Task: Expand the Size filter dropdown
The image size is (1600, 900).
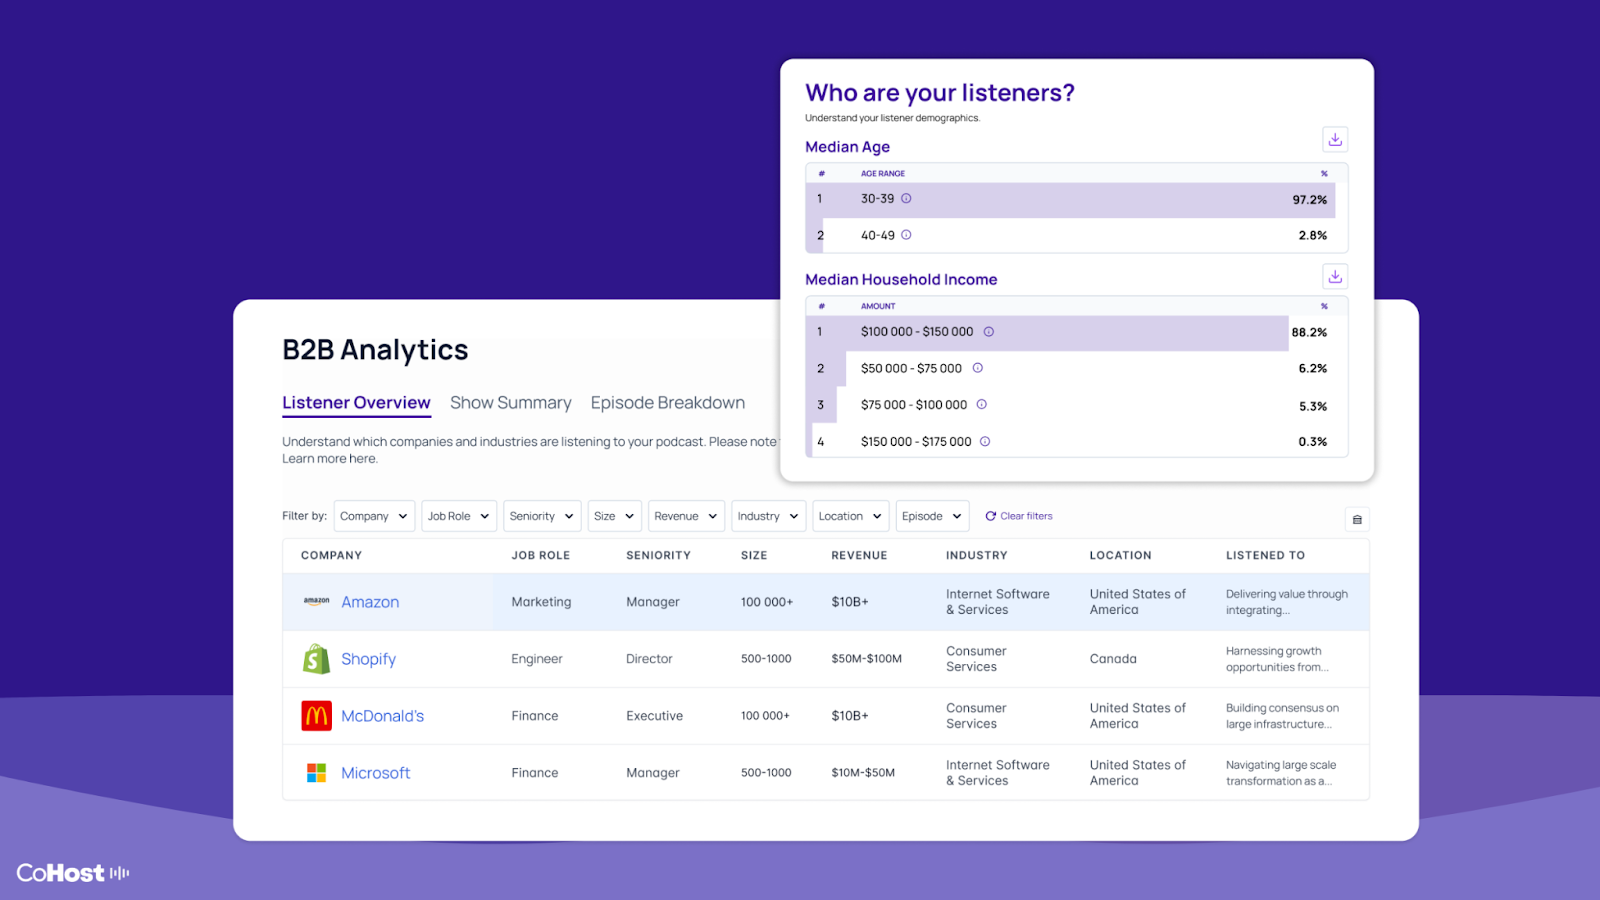Action: point(615,516)
